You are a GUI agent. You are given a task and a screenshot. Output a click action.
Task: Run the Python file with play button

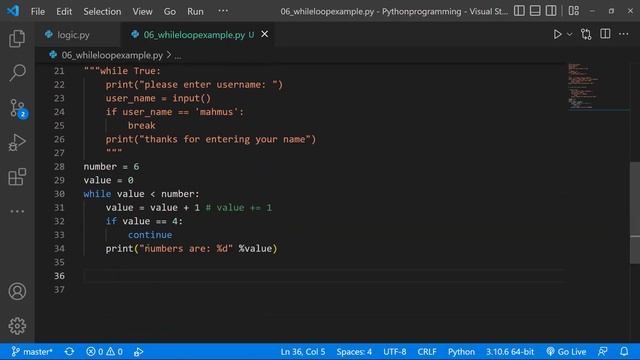pyautogui.click(x=557, y=34)
